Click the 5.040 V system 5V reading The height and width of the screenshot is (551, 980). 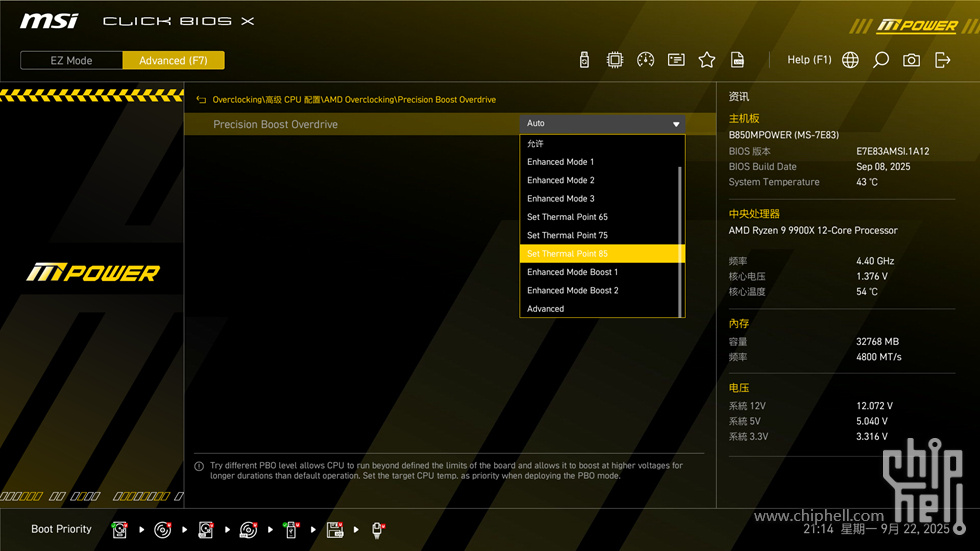[x=871, y=422]
